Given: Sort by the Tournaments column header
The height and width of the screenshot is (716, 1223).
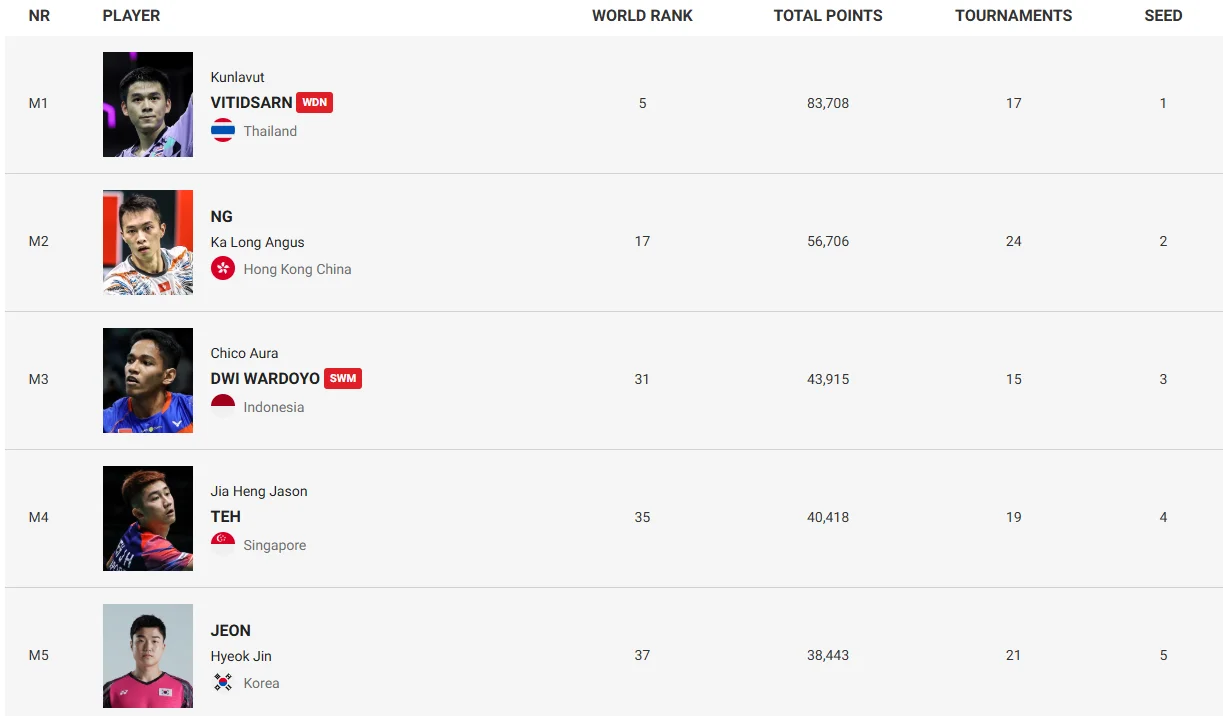Looking at the screenshot, I should [1013, 16].
